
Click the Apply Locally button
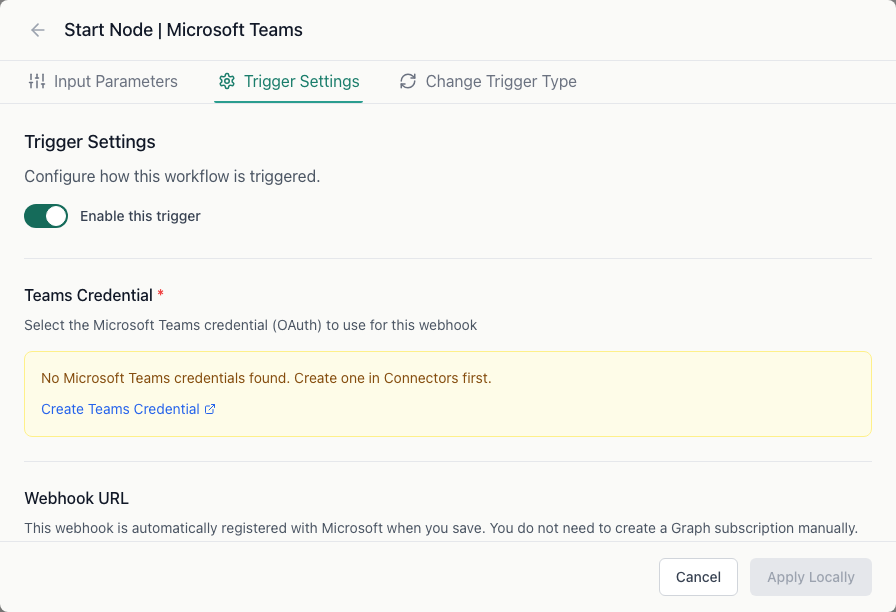pyautogui.click(x=810, y=577)
